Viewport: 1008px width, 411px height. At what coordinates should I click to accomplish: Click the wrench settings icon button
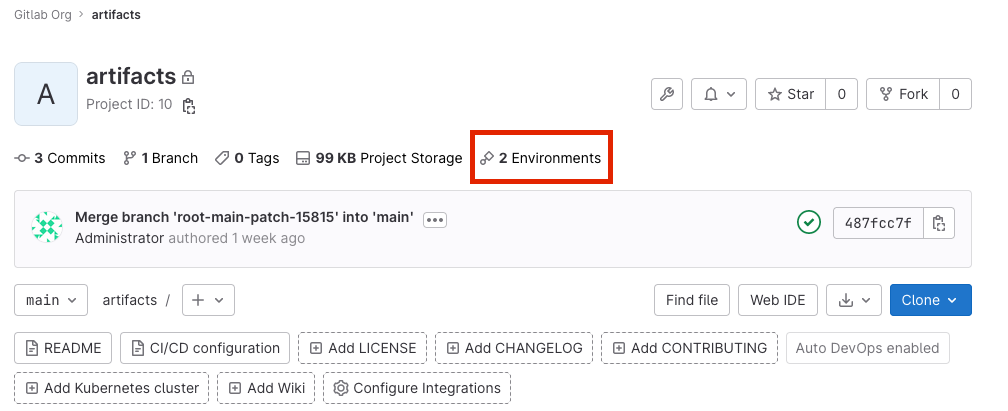[x=667, y=94]
